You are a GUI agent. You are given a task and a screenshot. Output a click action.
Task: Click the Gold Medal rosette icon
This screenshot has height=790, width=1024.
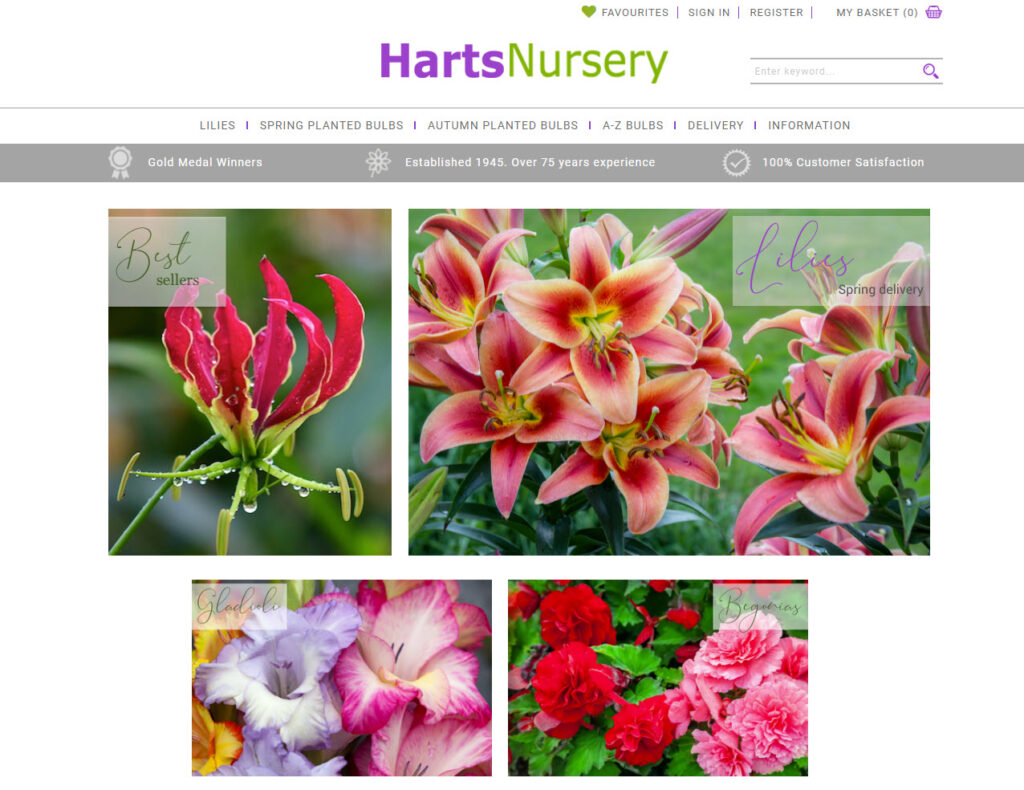(120, 163)
